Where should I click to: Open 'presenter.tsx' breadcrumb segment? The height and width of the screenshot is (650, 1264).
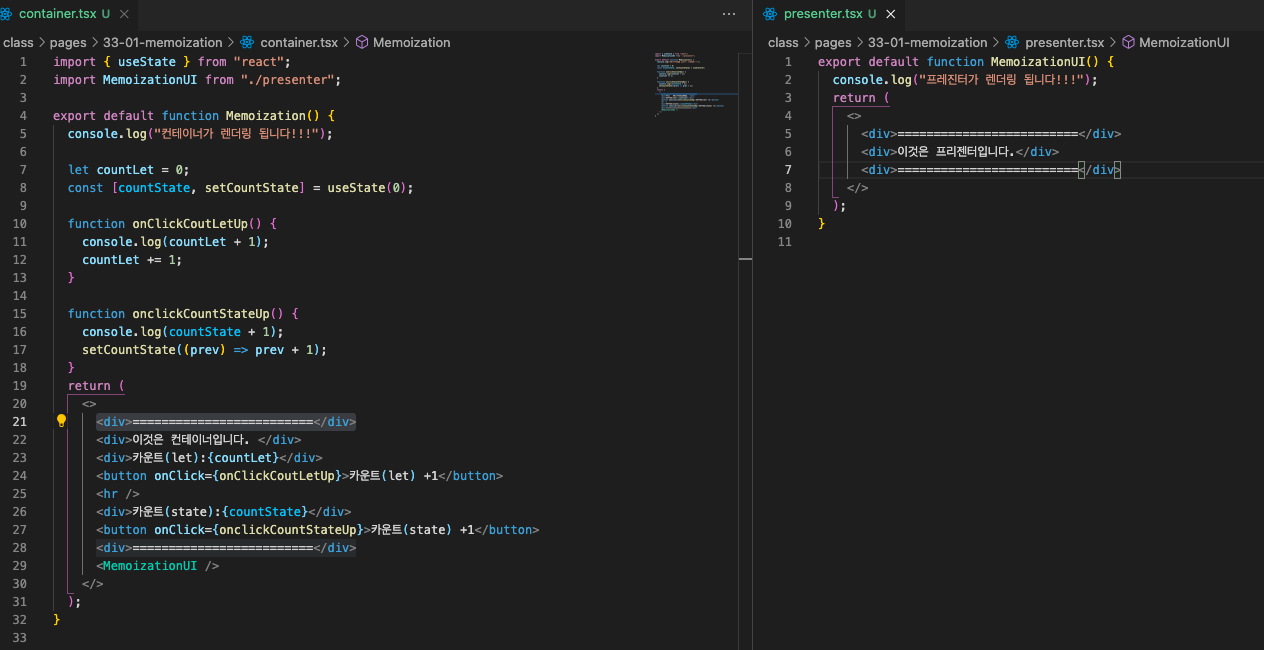[x=1064, y=43]
